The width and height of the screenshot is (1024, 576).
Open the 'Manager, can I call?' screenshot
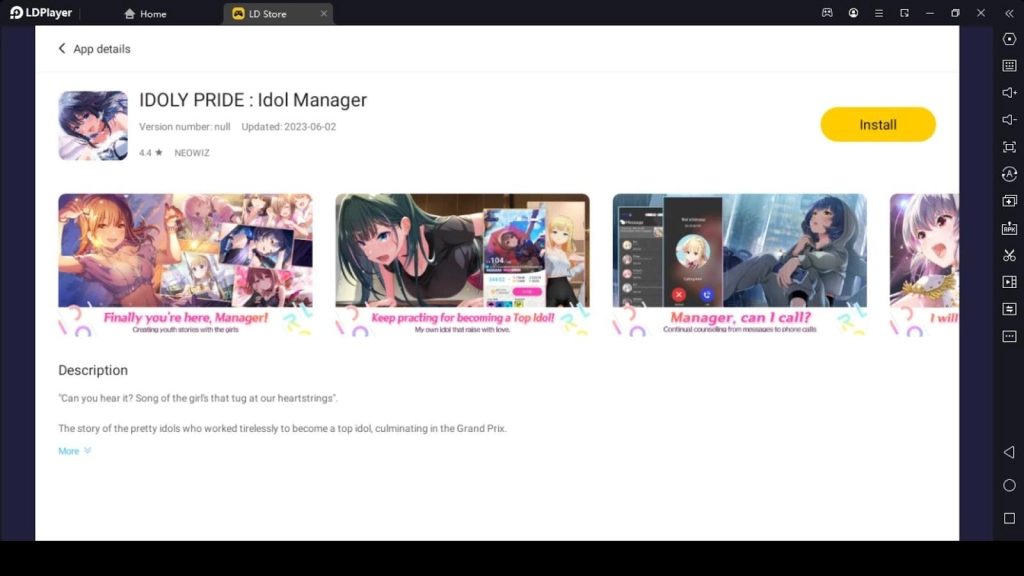point(740,264)
